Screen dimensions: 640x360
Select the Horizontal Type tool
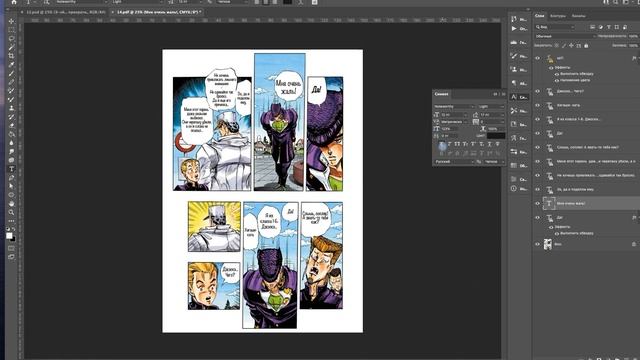(11, 169)
